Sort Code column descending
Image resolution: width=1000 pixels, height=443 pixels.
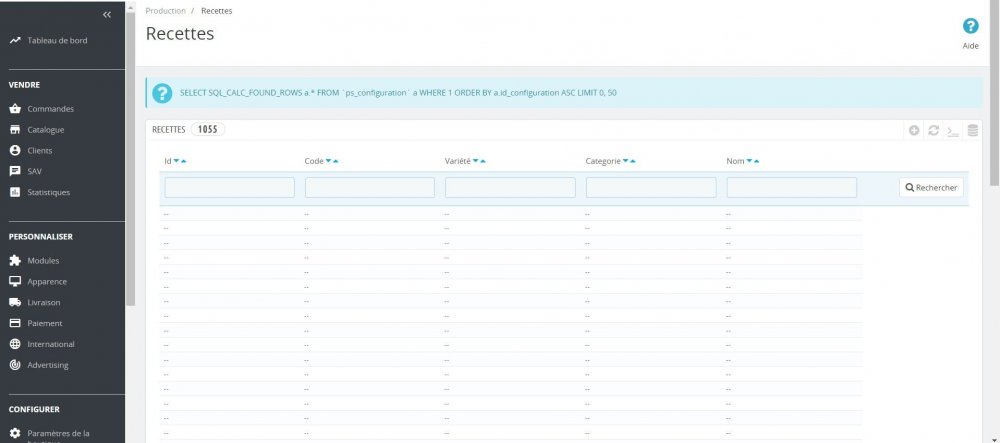pos(328,161)
